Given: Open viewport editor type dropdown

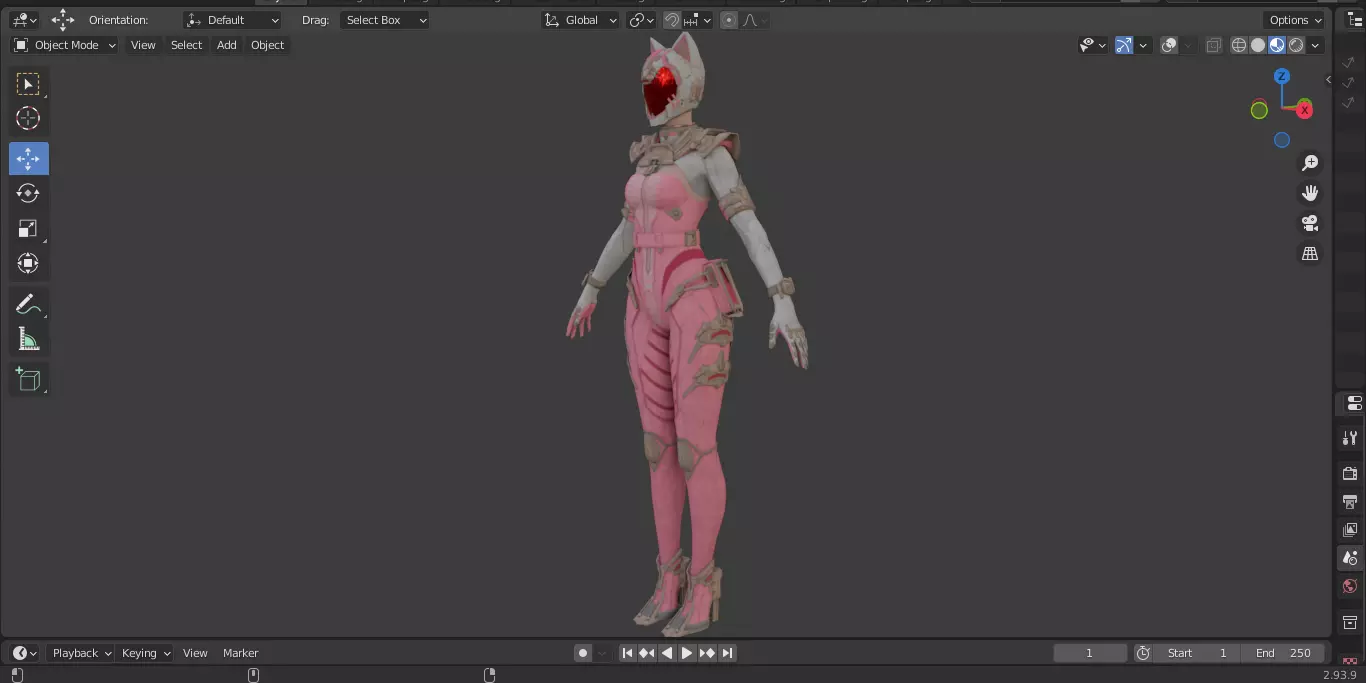Looking at the screenshot, I should coord(24,20).
